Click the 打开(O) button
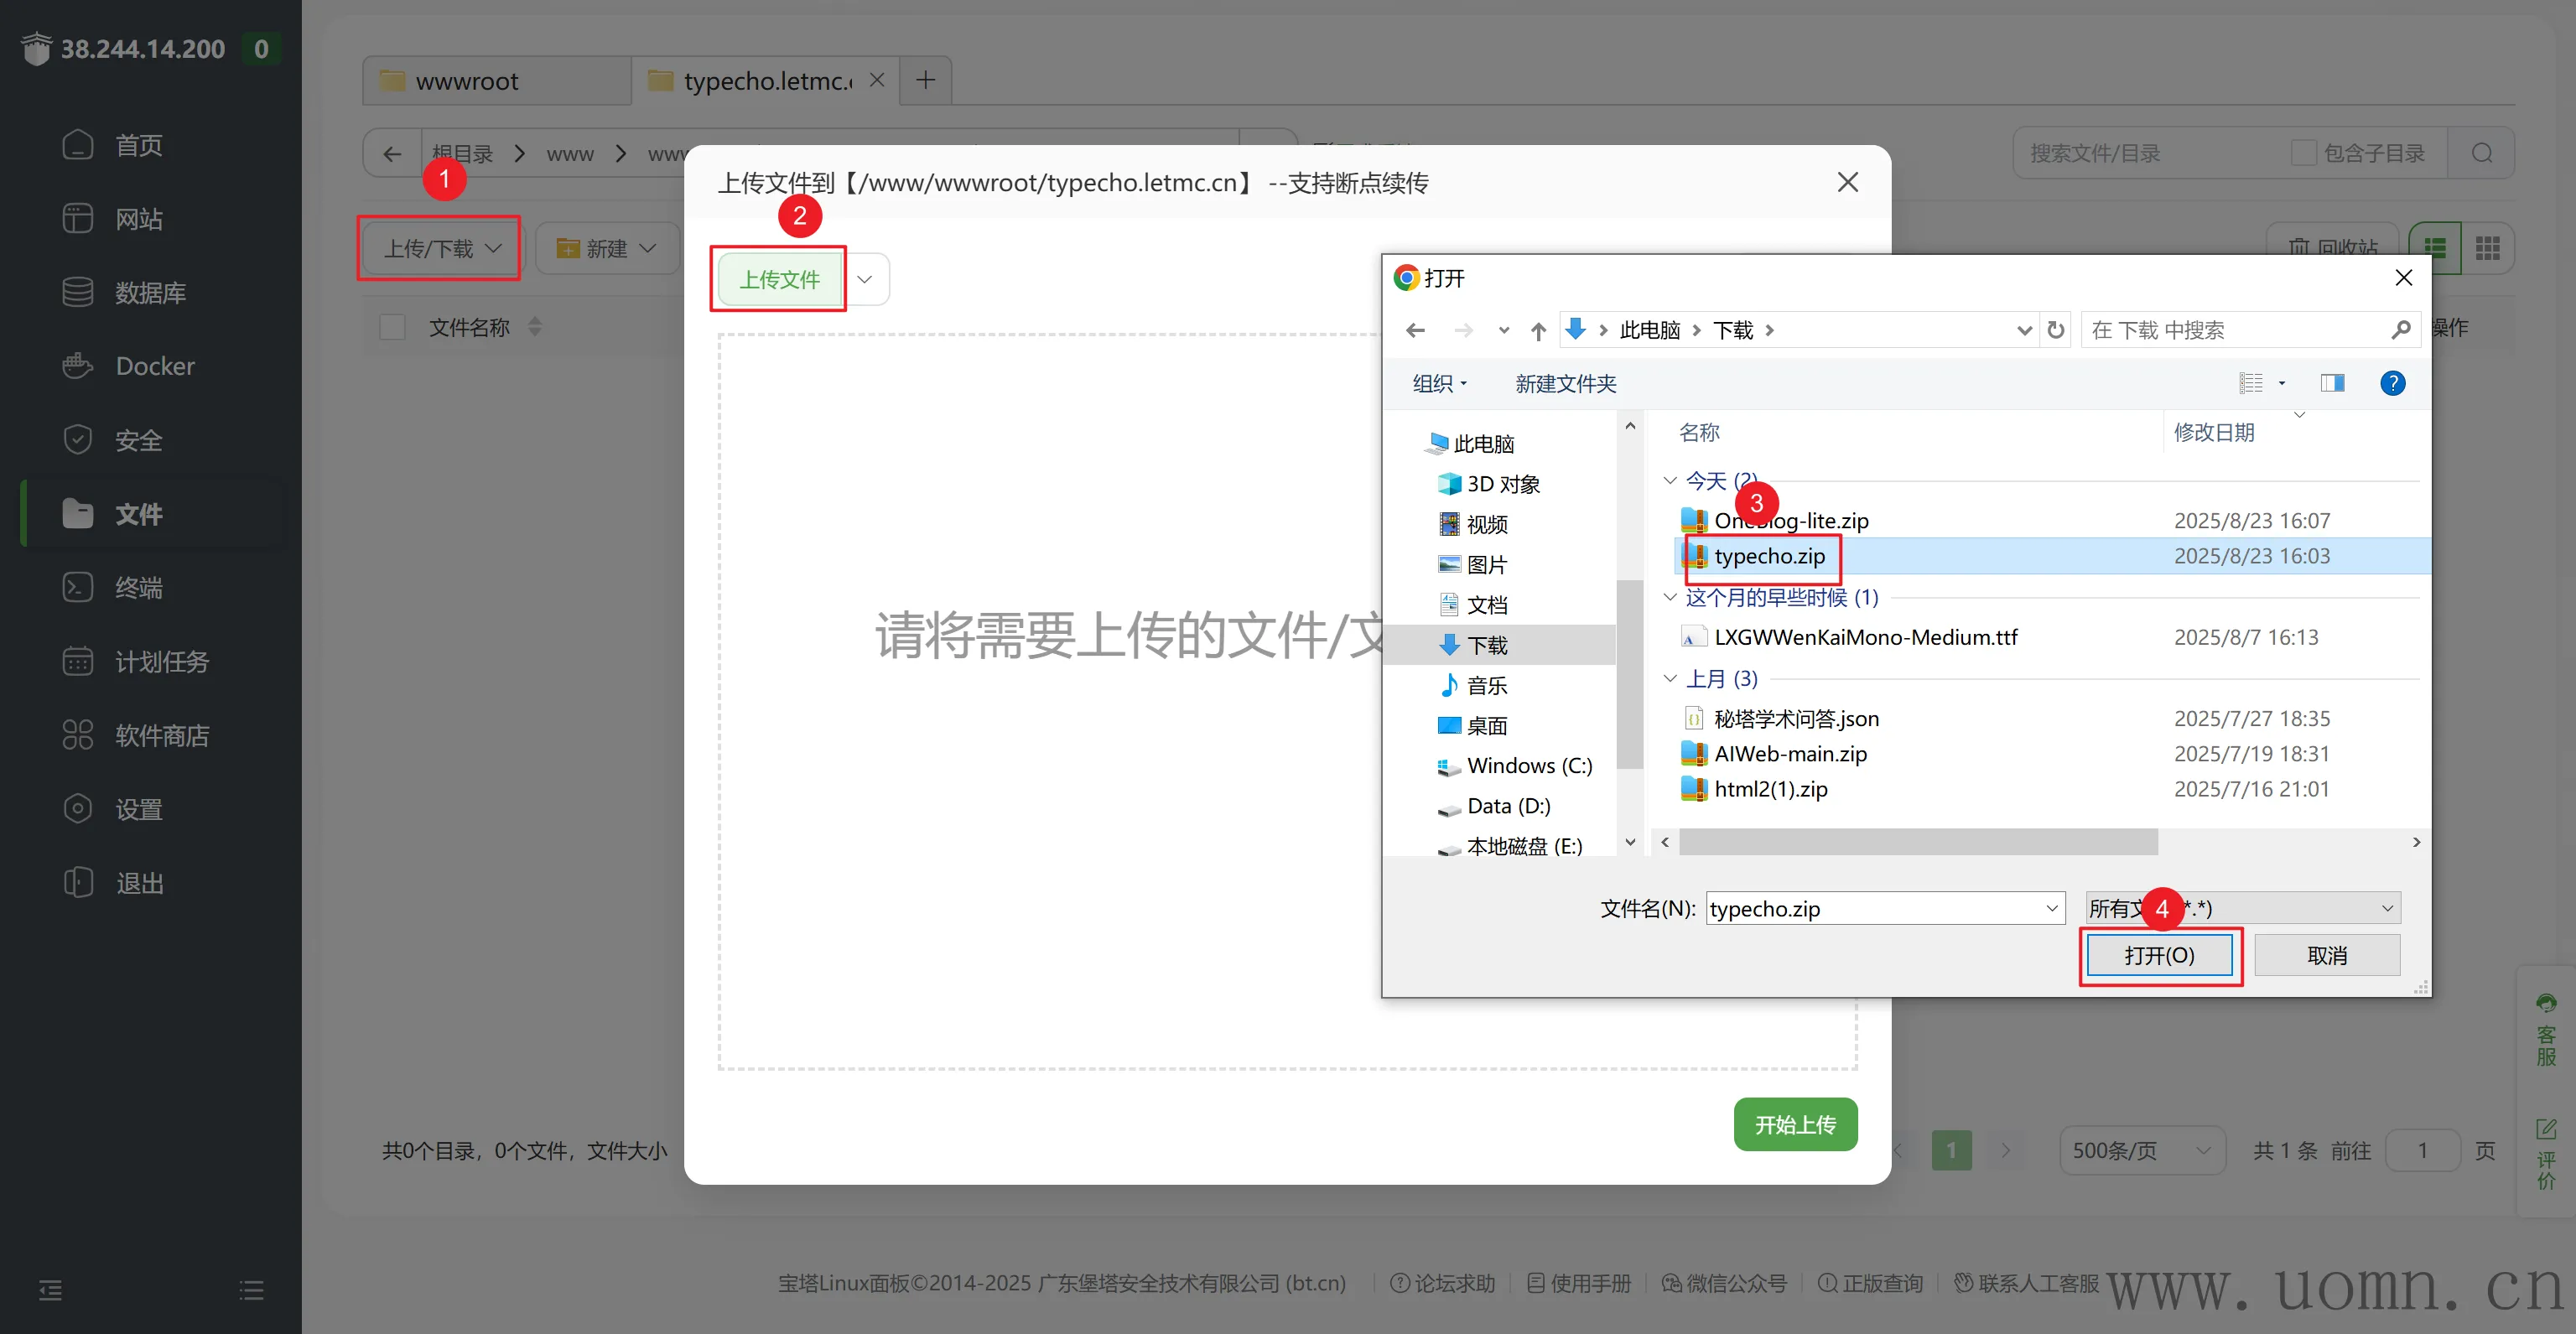Screen dimensions: 2576x1334 coord(2159,955)
